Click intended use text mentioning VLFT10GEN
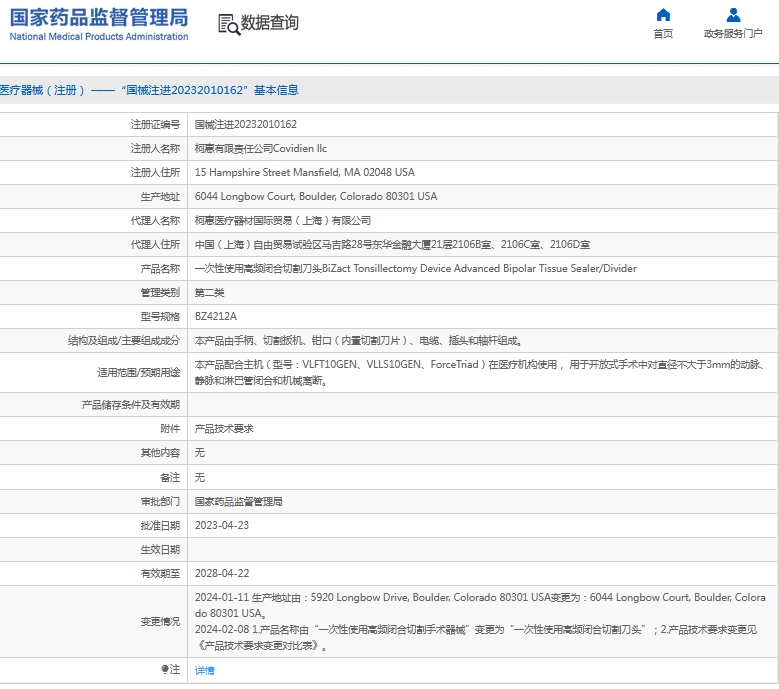The image size is (779, 689). click(x=479, y=373)
